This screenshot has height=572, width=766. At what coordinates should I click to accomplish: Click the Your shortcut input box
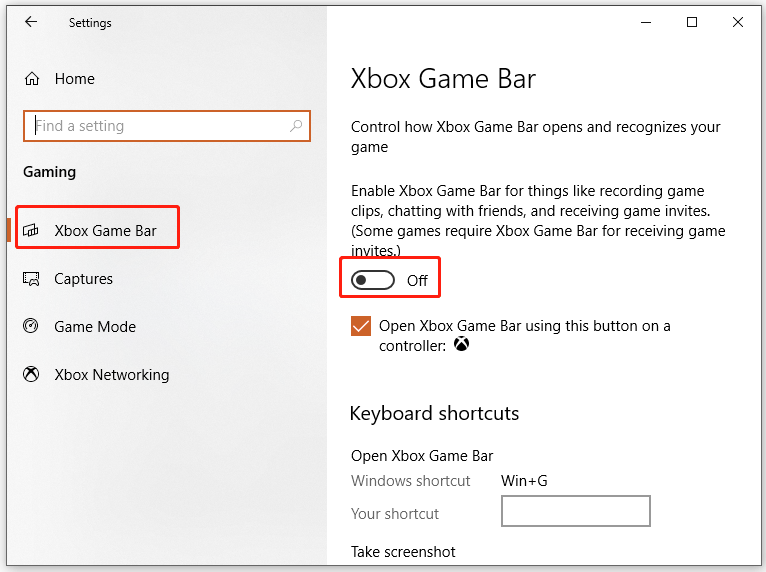click(x=575, y=511)
